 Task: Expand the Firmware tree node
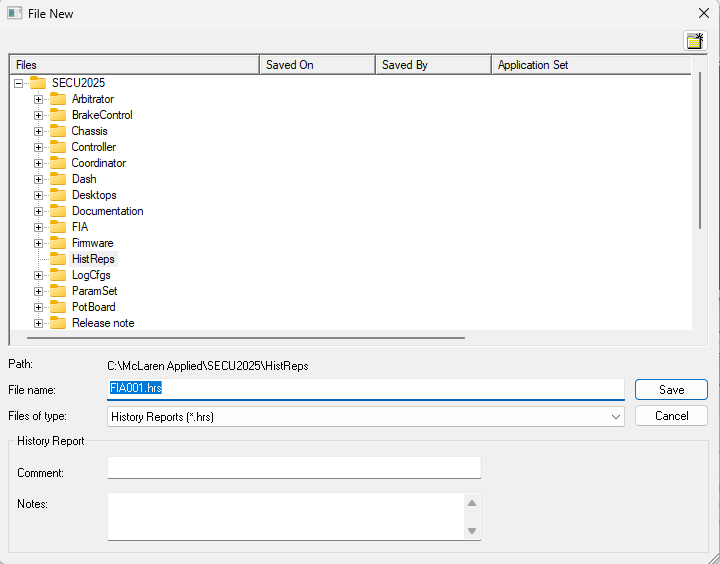(39, 244)
